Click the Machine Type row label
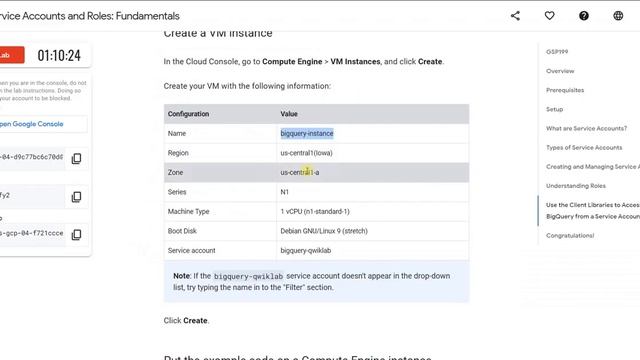The image size is (640, 360). pyautogui.click(x=189, y=211)
